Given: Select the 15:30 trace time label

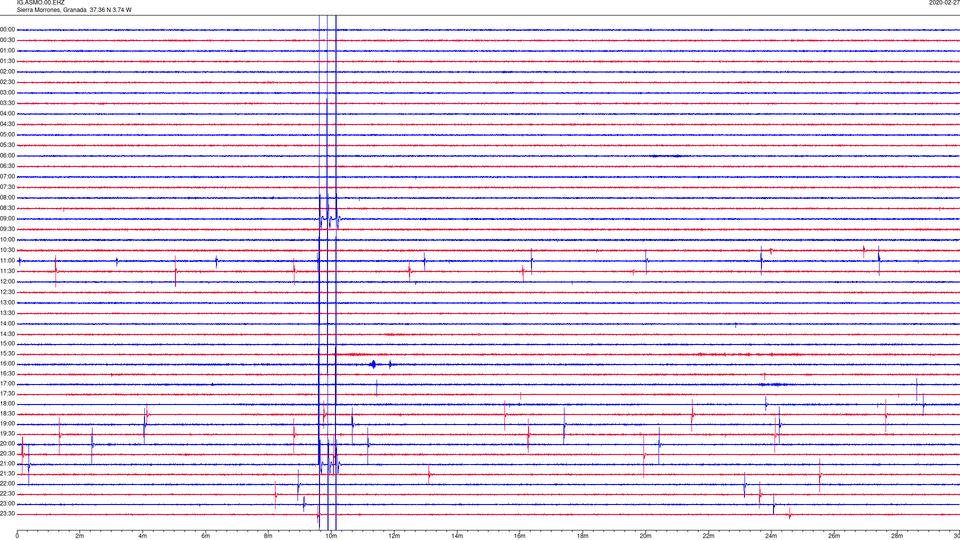Looking at the screenshot, I should point(7,354).
